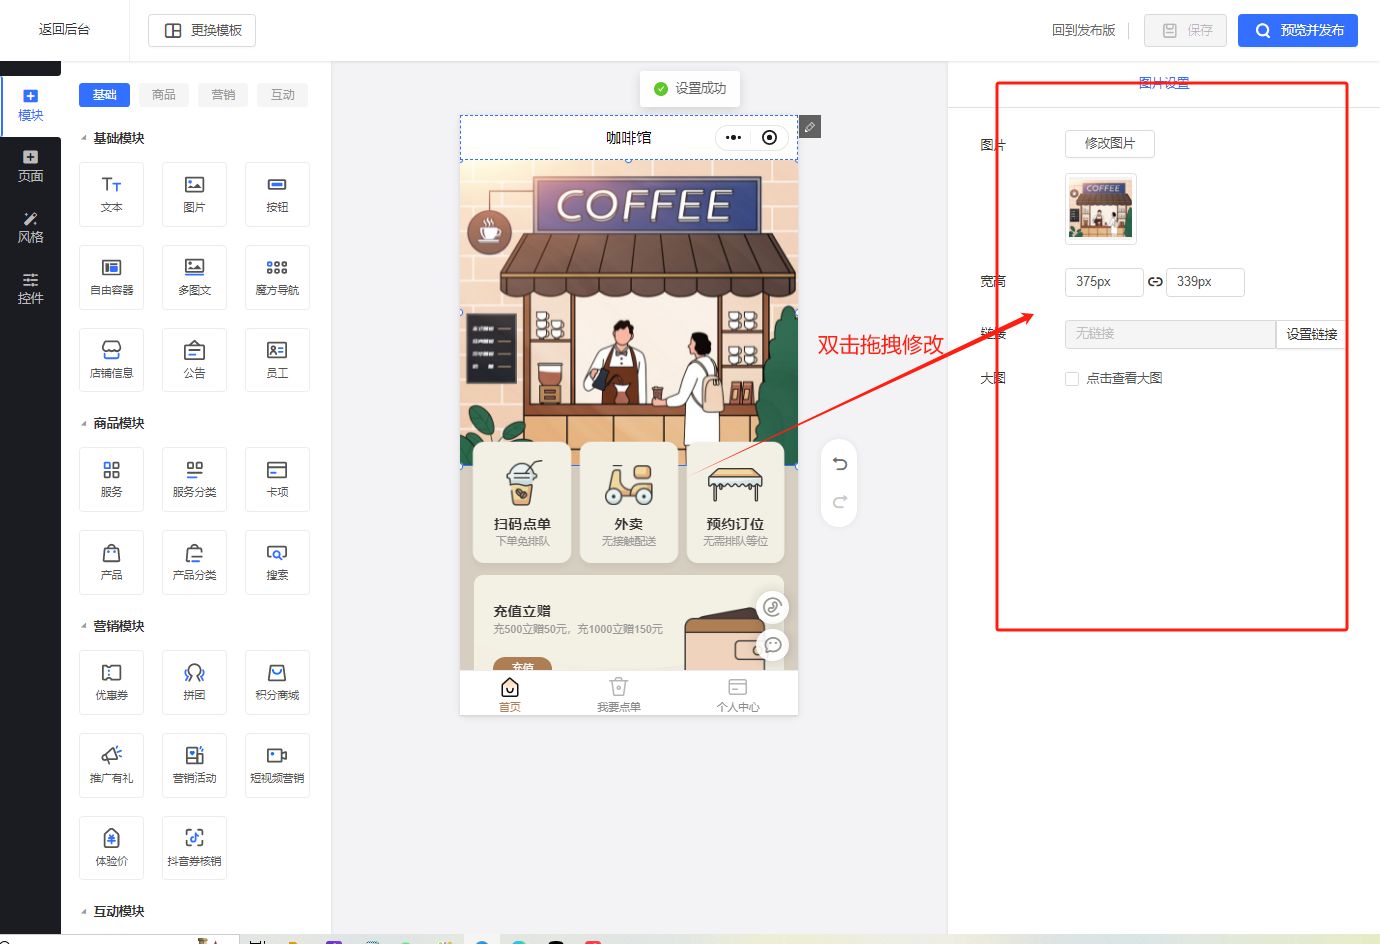The height and width of the screenshot is (944, 1380).
Task: Select the 拼团 group-buy module
Action: [x=194, y=682]
